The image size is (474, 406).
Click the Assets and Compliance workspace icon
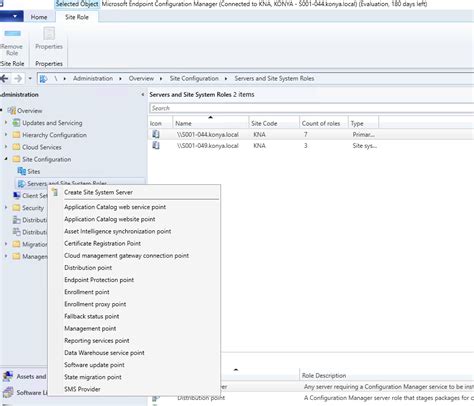pos(8,376)
